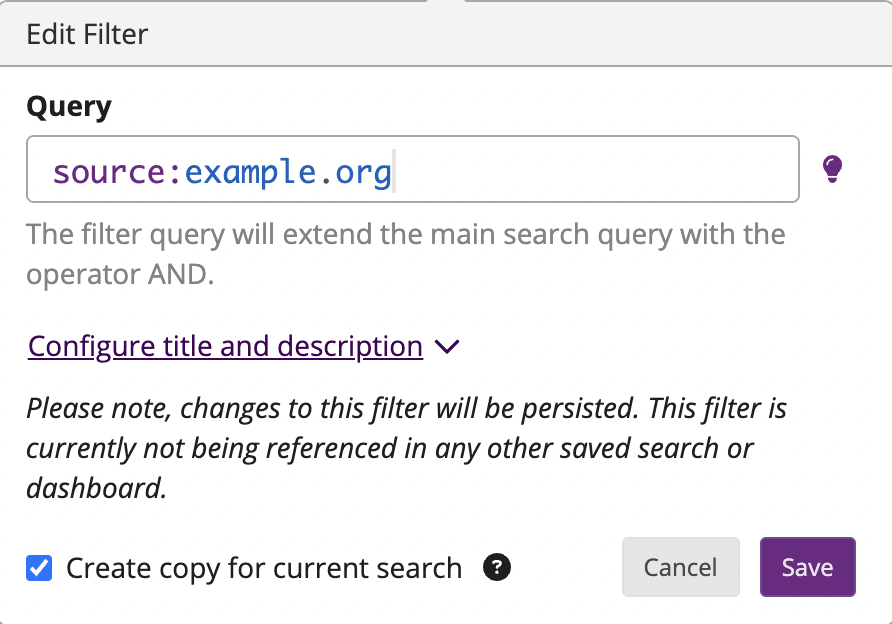Open query syntax help via lightbulb icon
Viewport: 892px width, 624px height.
pyautogui.click(x=832, y=169)
